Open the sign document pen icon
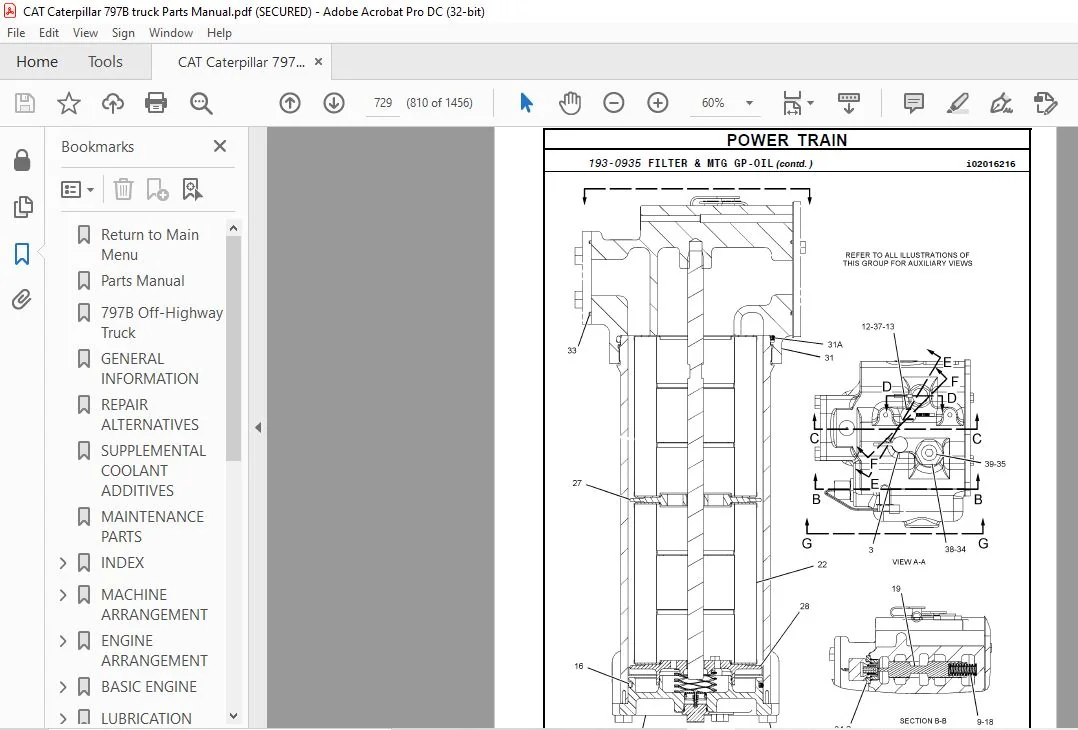This screenshot has height=730, width=1078. click(1001, 103)
